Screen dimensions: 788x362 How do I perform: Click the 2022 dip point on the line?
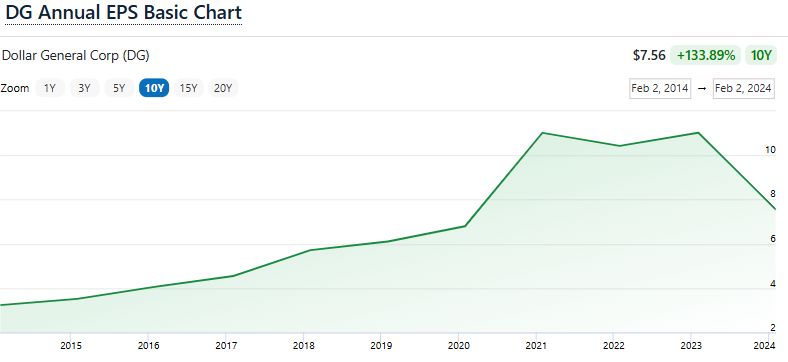coord(620,146)
